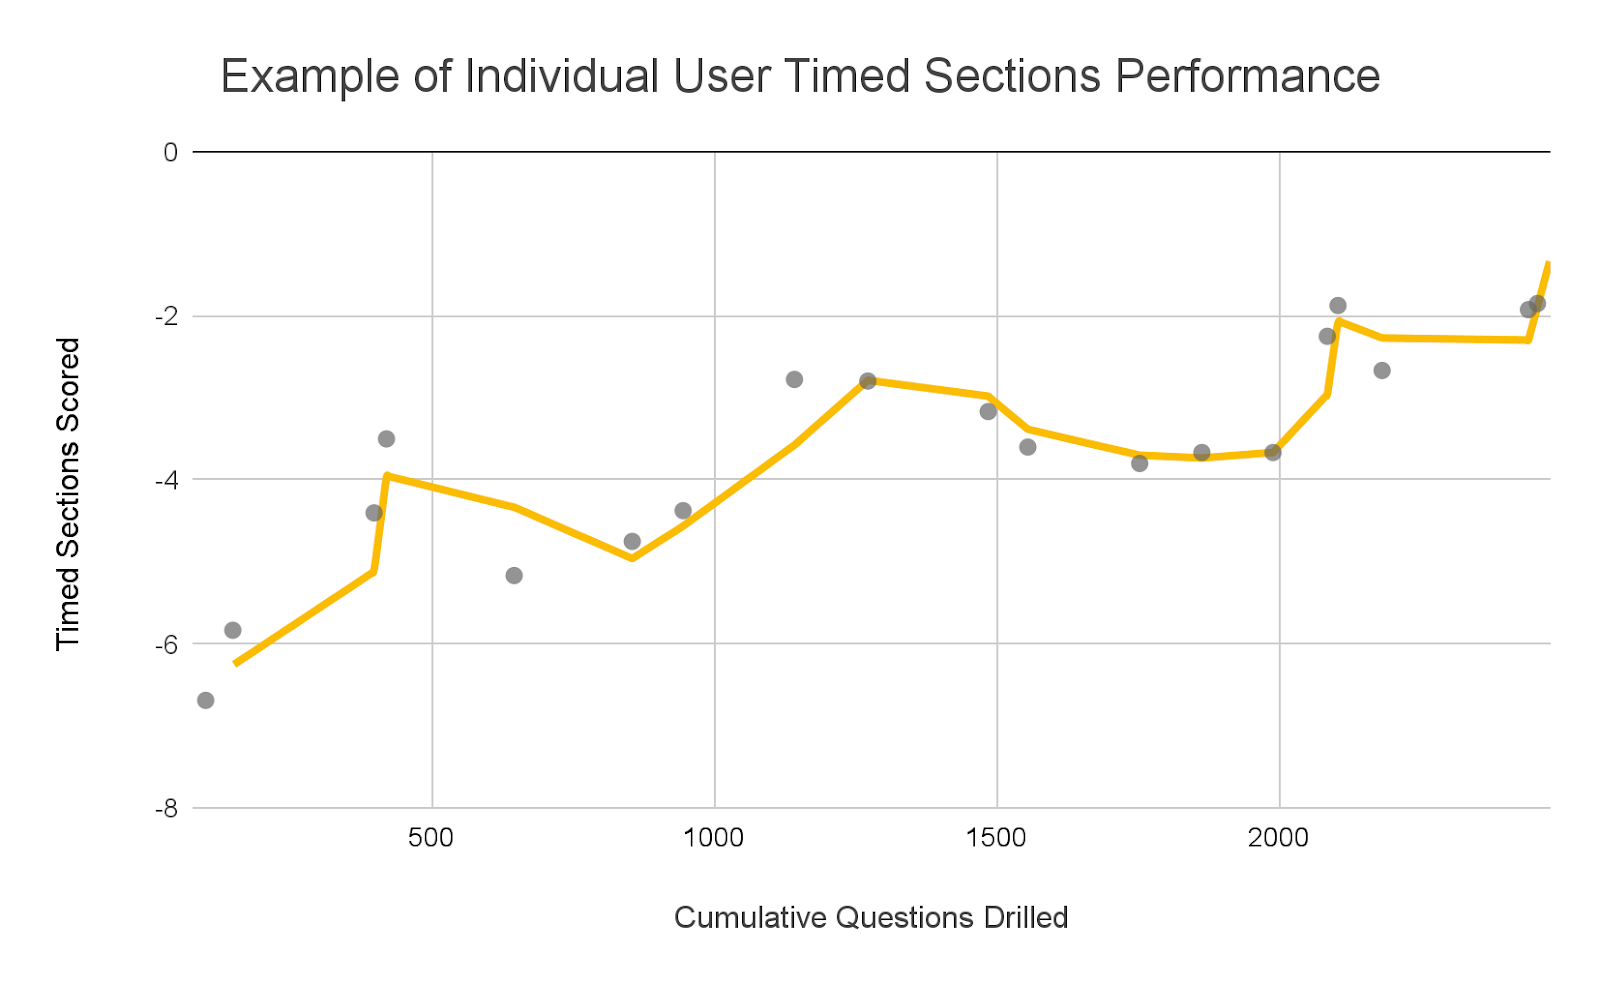Click the y-axis tick label -4
The width and height of the screenshot is (1600, 985).
[166, 480]
